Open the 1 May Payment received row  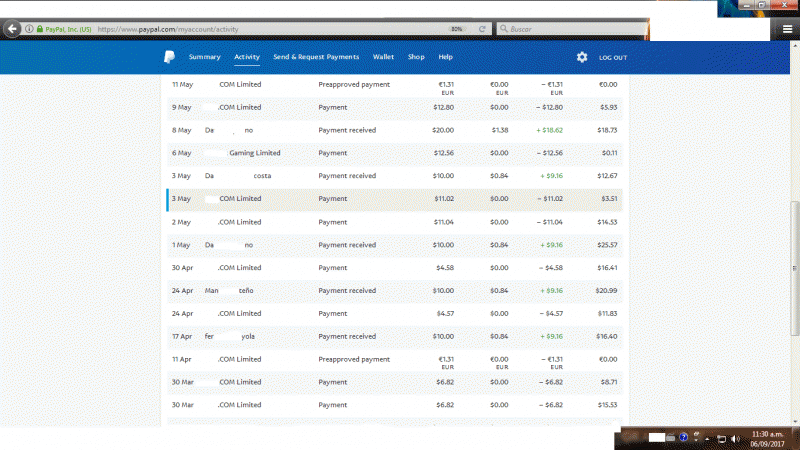point(394,245)
